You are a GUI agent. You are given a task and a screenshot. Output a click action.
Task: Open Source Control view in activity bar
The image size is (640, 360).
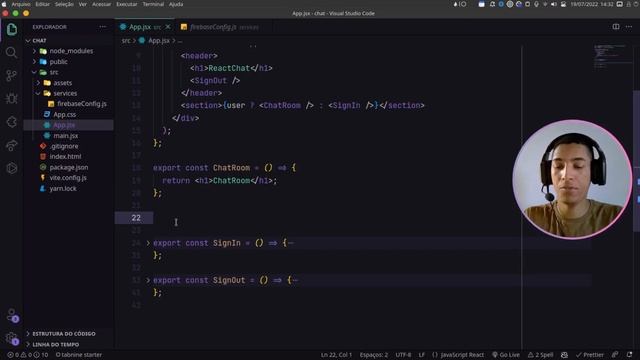click(11, 76)
